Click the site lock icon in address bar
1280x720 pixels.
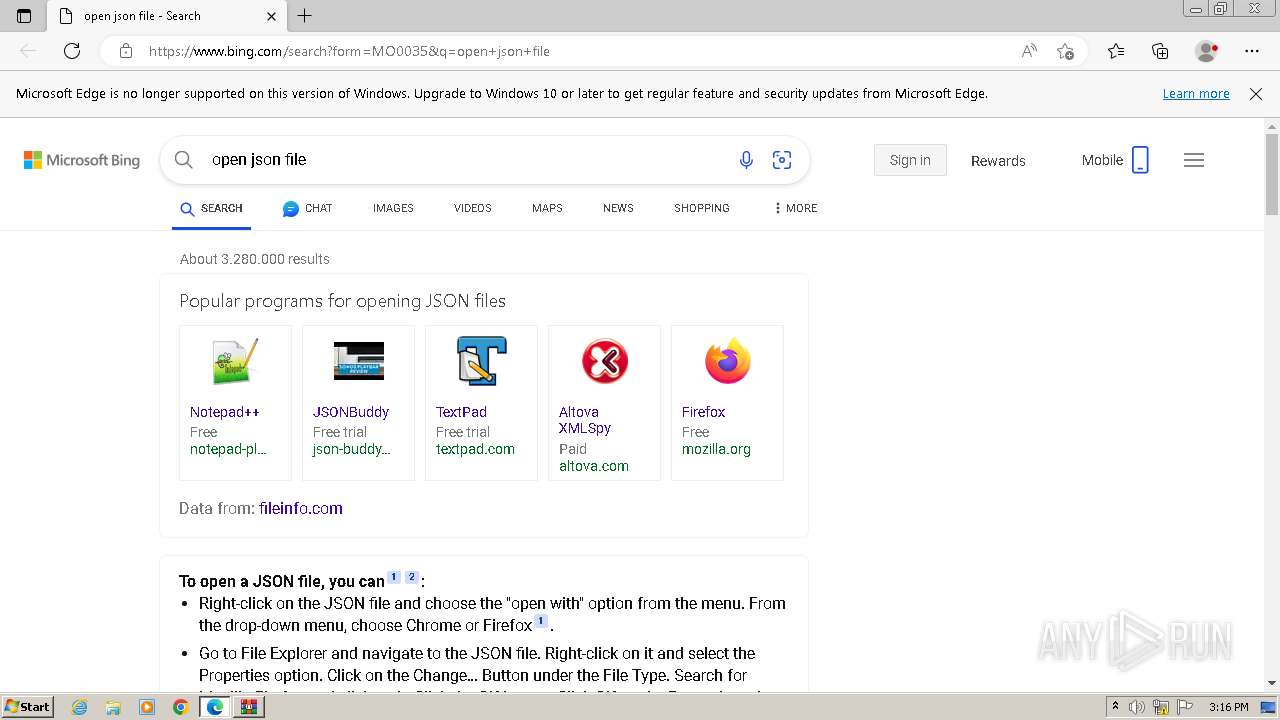pos(125,51)
